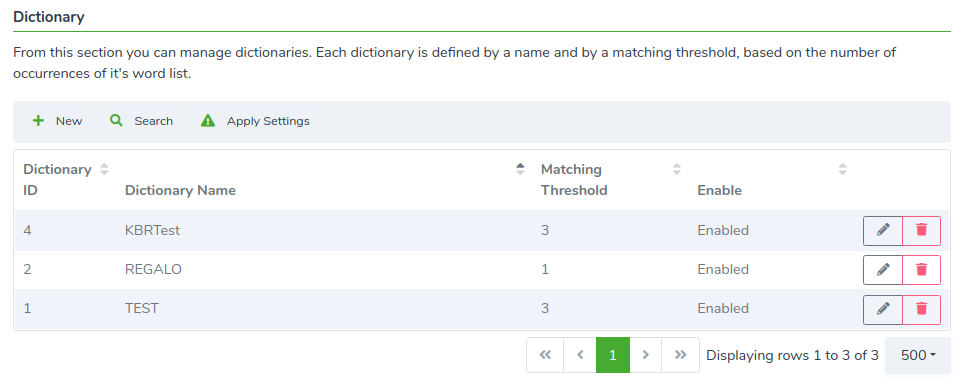Screen dimensions: 963x383
Task: Click the Apply Settings warning triangle
Action: click(208, 121)
